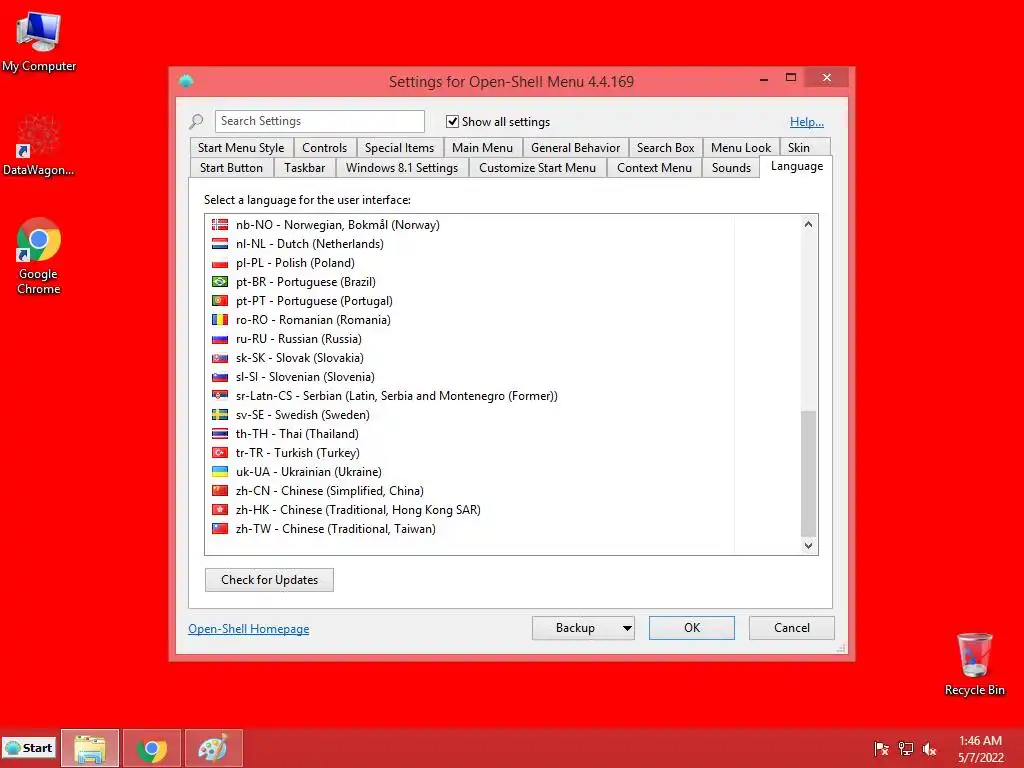Image resolution: width=1024 pixels, height=768 pixels.
Task: Uncheck Show all settings checkbox
Action: 452,121
